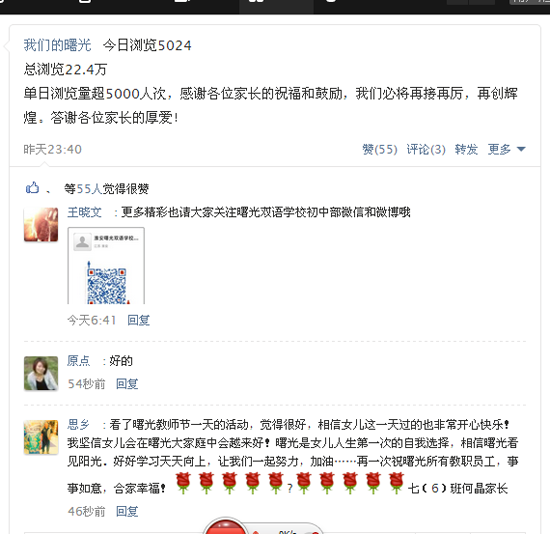Open 原点 username link
Screen dimensions: 550x534
coord(79,361)
